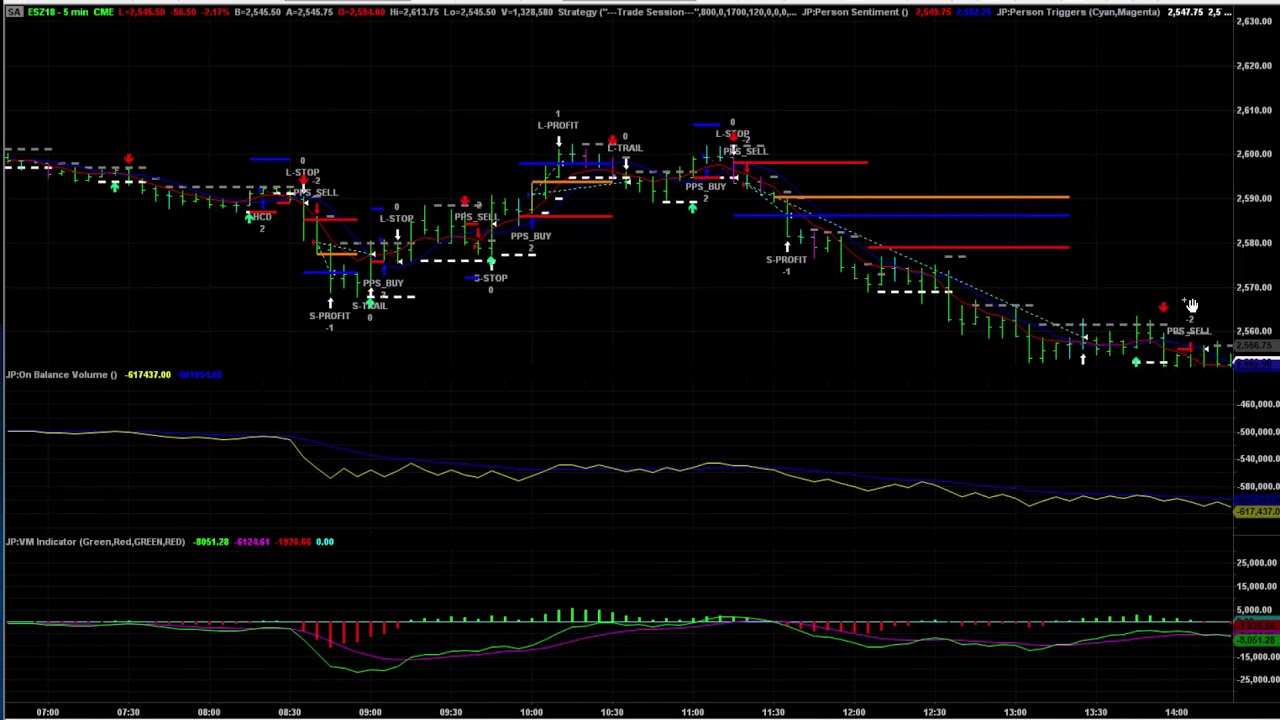Select JP:Person Triggers (Cyan,Magenta) label
The image size is (1280, 720).
(1078, 12)
